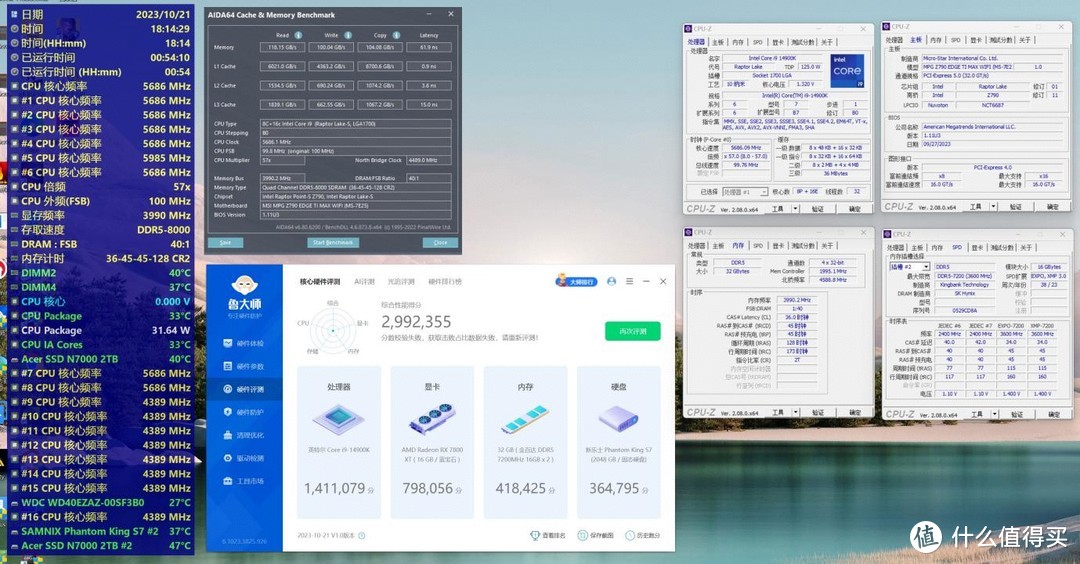This screenshot has width=1080, height=564.
Task: Click Close button in AIDA64 window
Action: pos(440,242)
